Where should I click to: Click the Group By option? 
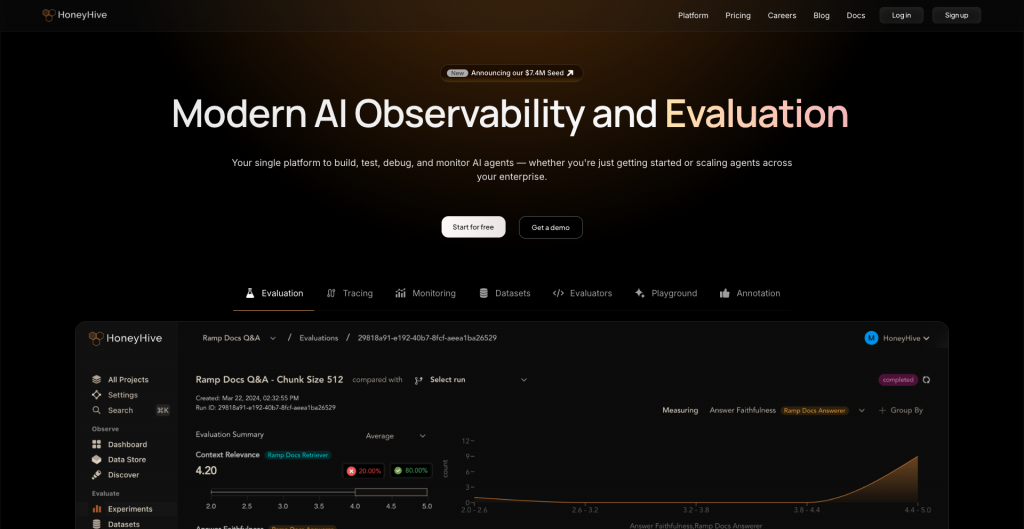click(x=901, y=410)
